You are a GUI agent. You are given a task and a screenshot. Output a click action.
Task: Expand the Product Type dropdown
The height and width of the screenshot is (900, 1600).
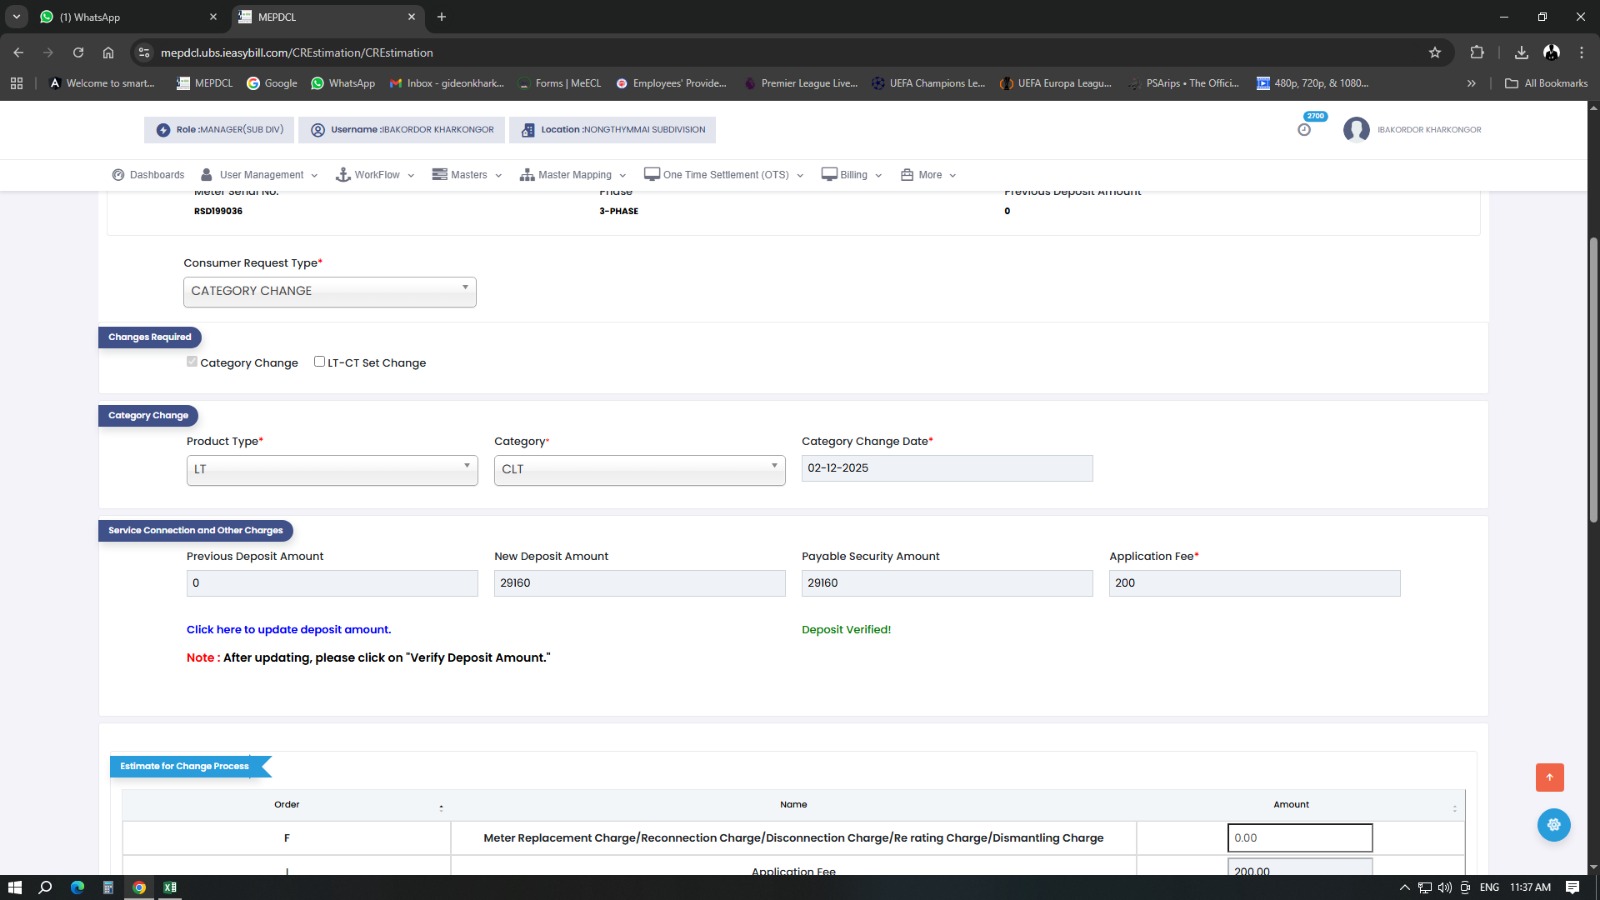click(x=332, y=469)
